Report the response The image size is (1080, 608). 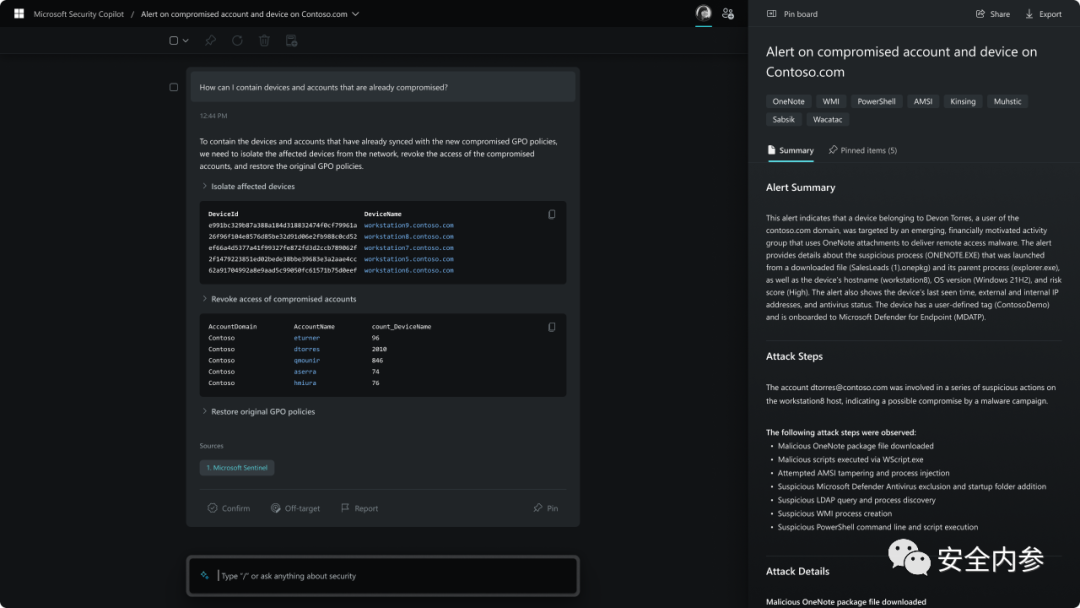tap(360, 508)
